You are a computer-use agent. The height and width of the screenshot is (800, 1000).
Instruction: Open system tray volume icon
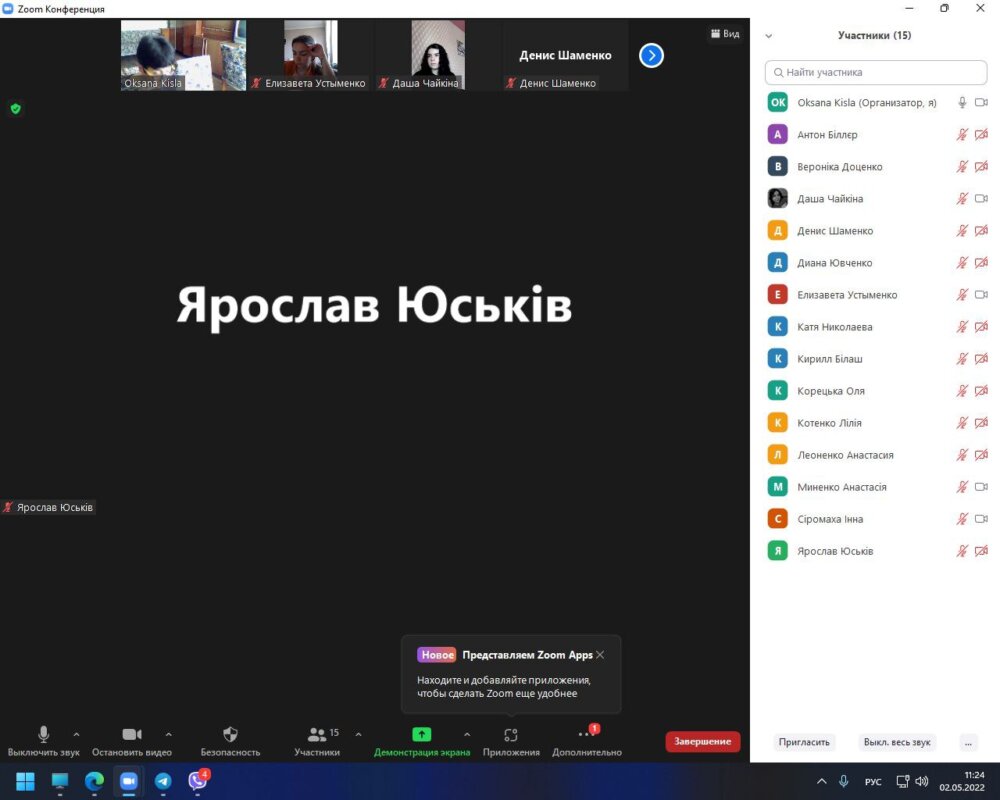click(922, 781)
